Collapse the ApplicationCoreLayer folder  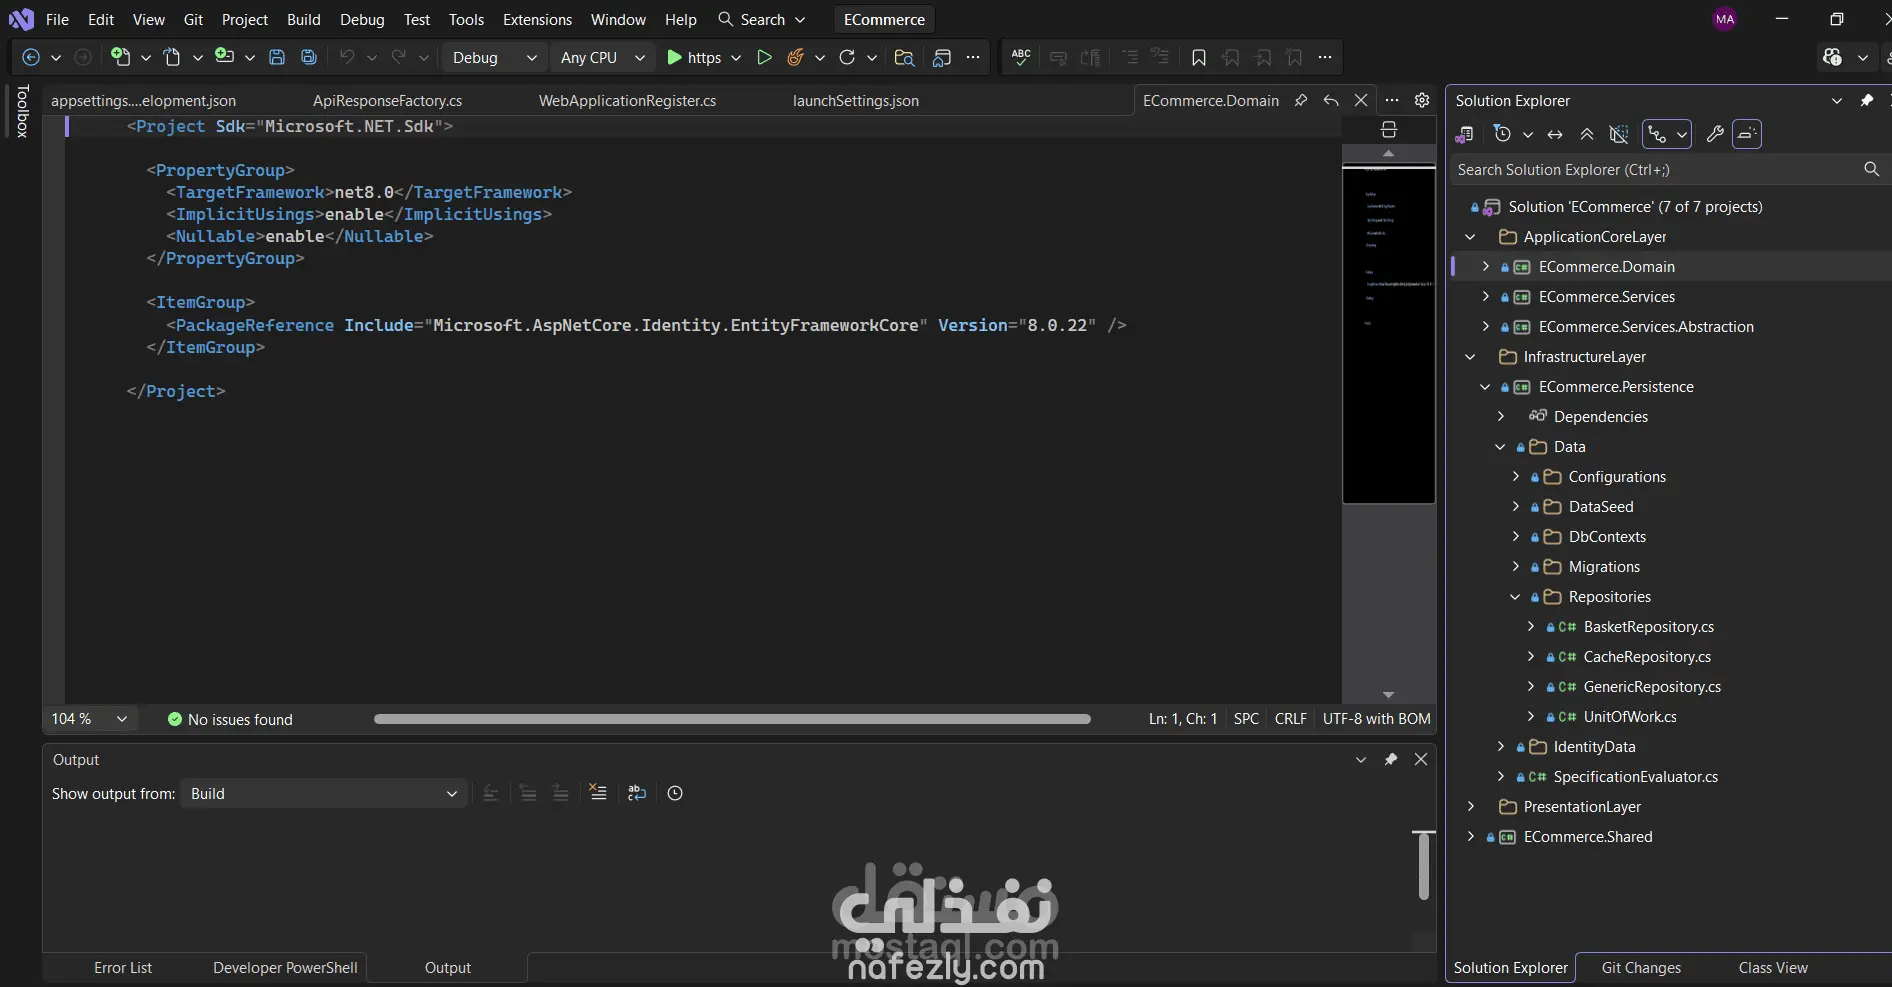tap(1470, 237)
